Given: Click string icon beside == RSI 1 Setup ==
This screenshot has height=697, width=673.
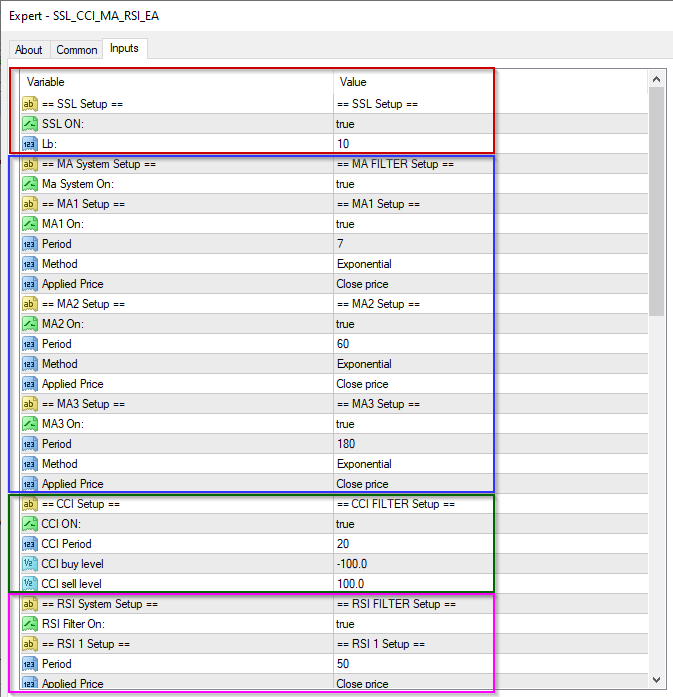Looking at the screenshot, I should point(29,644).
